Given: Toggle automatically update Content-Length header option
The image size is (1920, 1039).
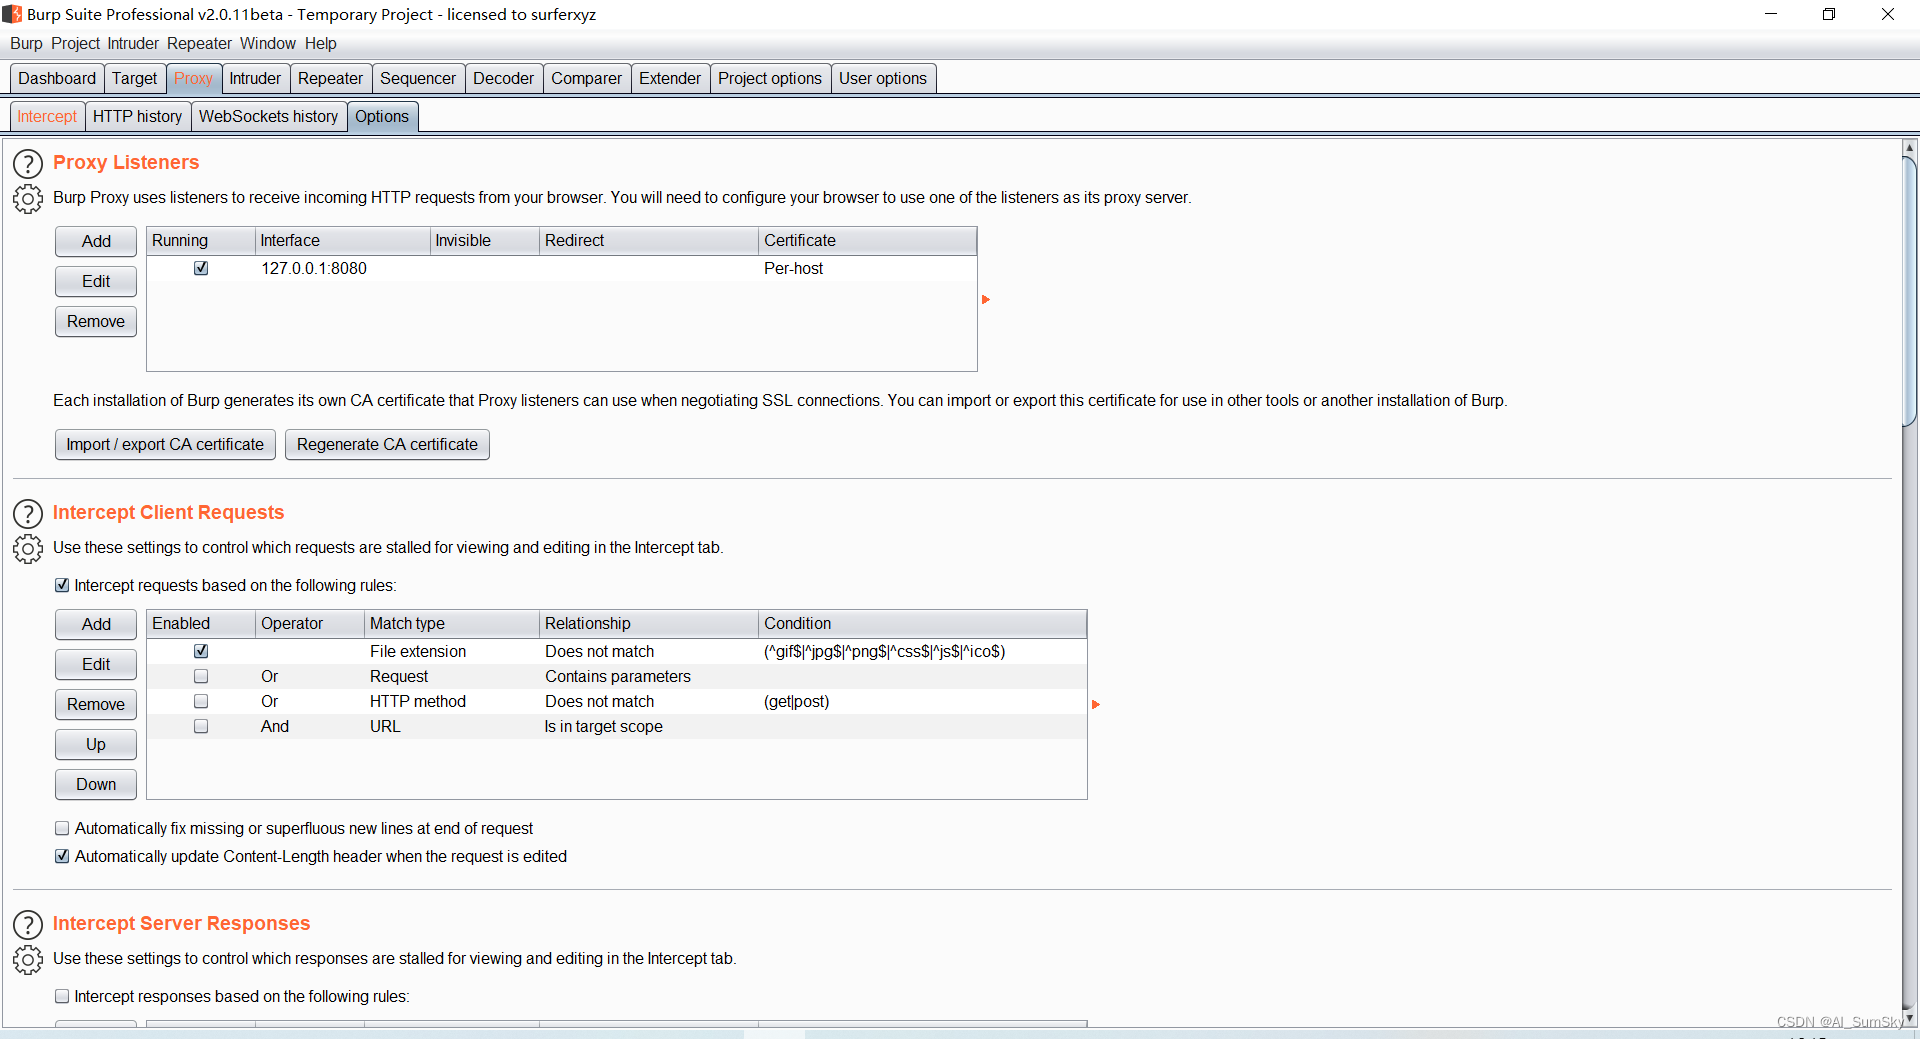Looking at the screenshot, I should 62,856.
